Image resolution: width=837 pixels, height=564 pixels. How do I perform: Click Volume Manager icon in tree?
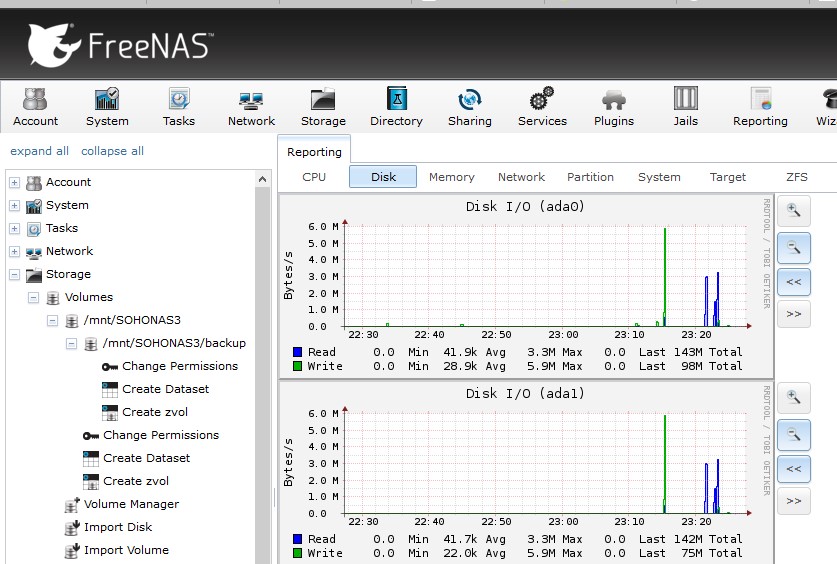pos(72,504)
